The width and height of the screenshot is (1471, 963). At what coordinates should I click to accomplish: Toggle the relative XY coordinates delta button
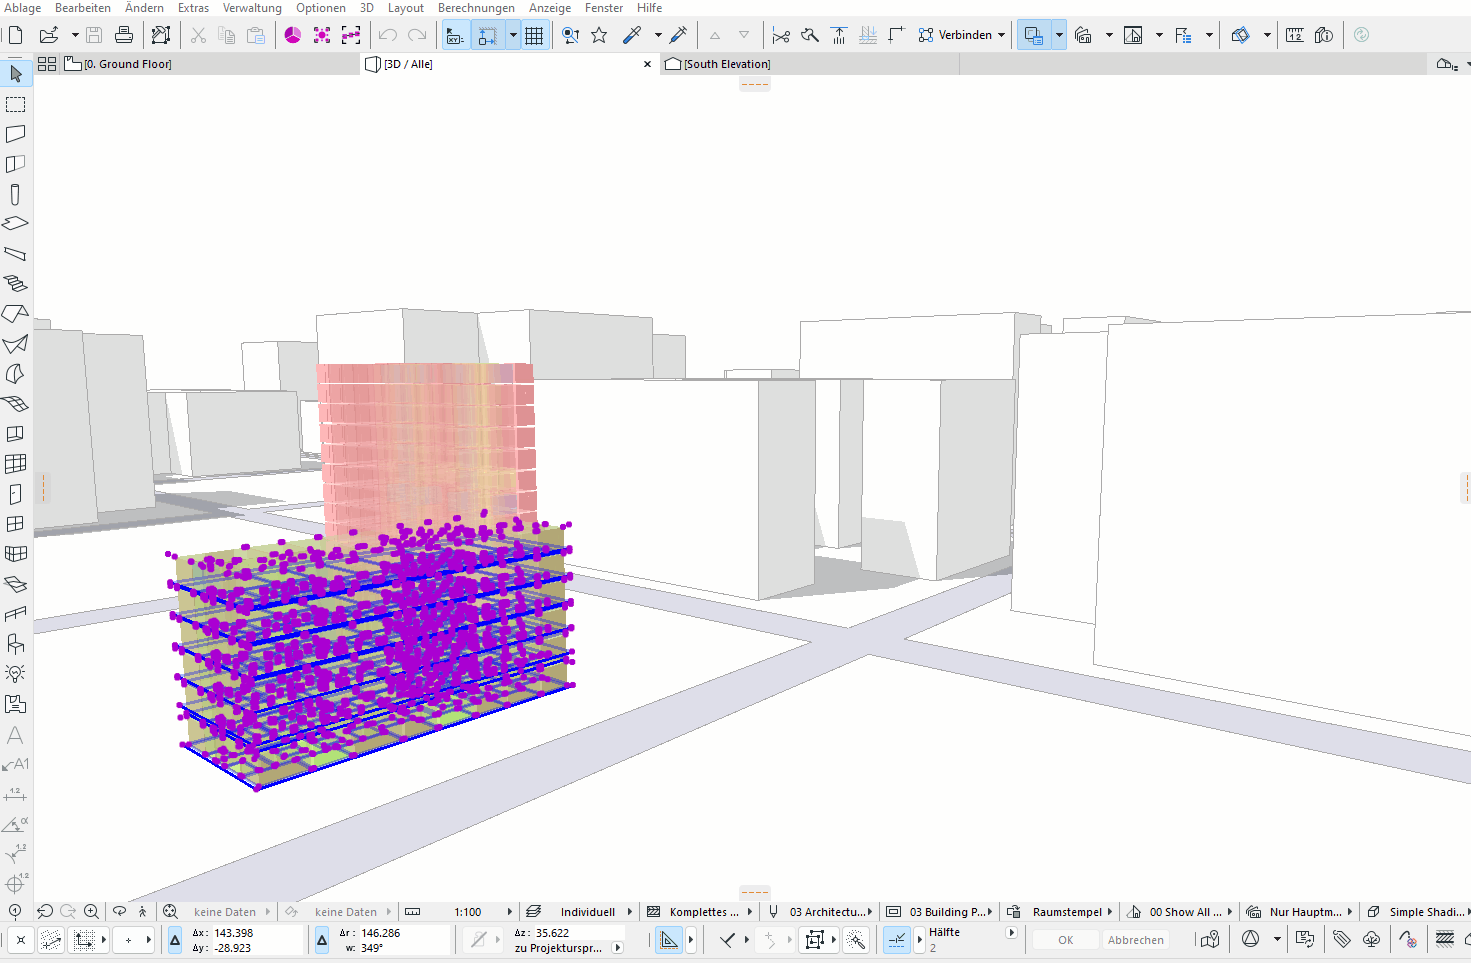[175, 940]
